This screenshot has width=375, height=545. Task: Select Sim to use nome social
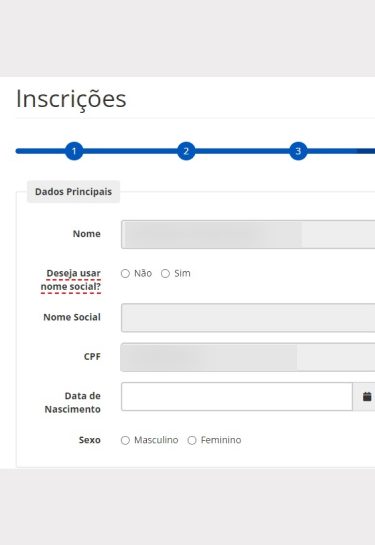point(165,274)
